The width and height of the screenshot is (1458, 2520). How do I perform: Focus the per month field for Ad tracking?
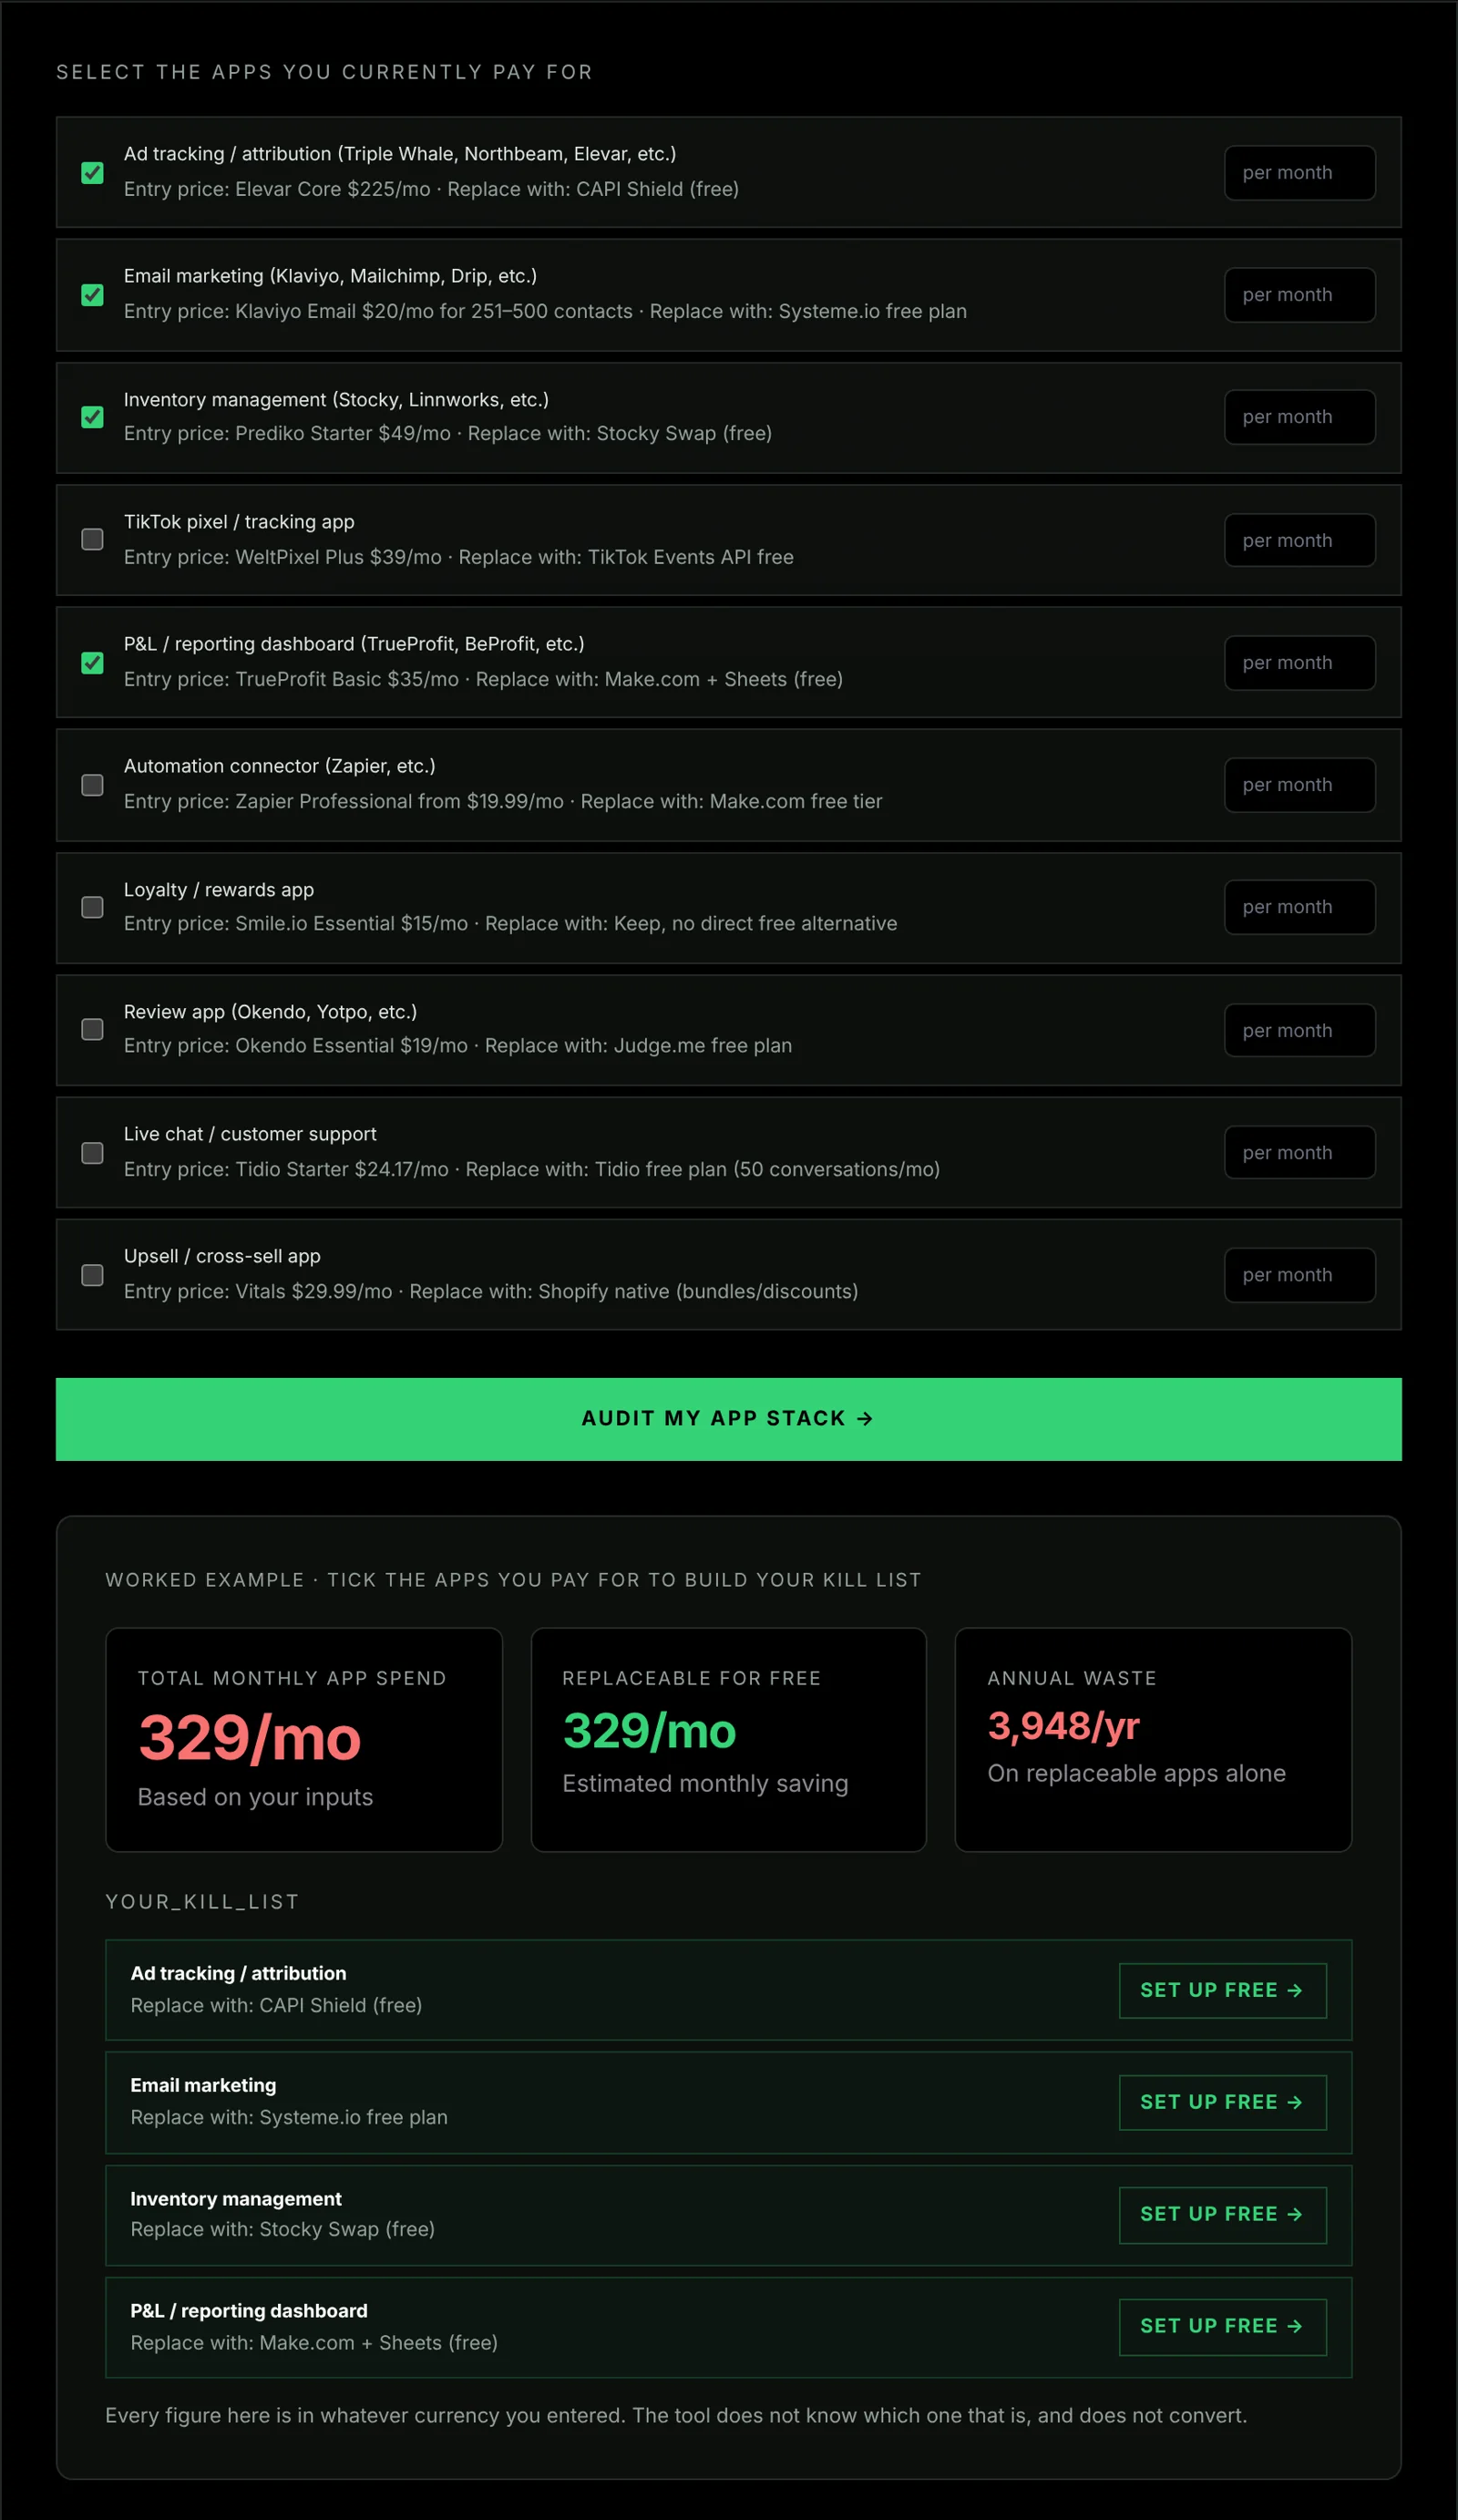tap(1299, 173)
